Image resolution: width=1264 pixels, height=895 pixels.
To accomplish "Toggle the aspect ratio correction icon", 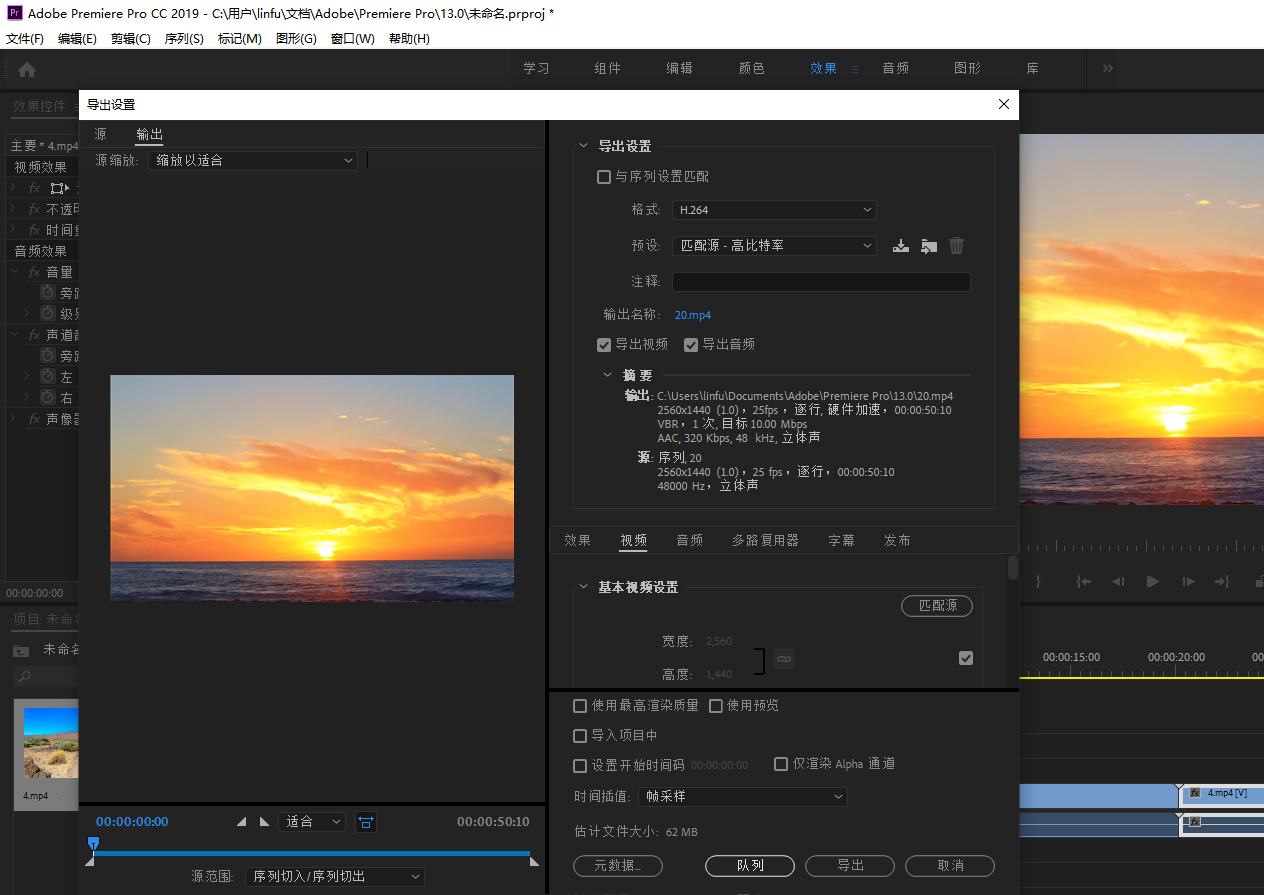I will 366,822.
